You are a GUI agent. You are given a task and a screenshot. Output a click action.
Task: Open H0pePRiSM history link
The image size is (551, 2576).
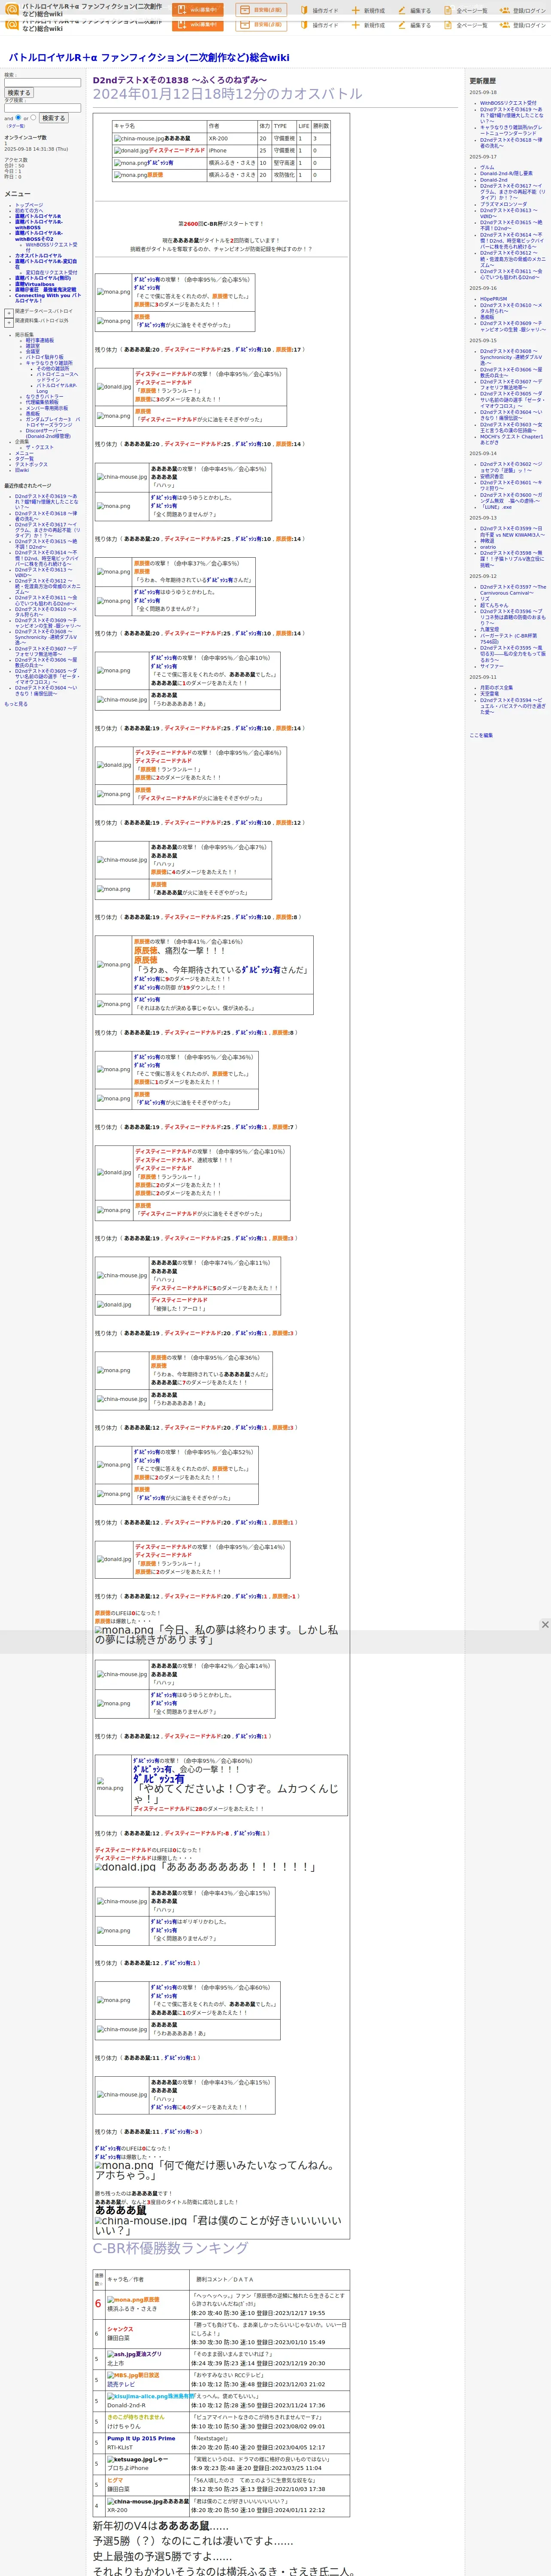tap(493, 299)
